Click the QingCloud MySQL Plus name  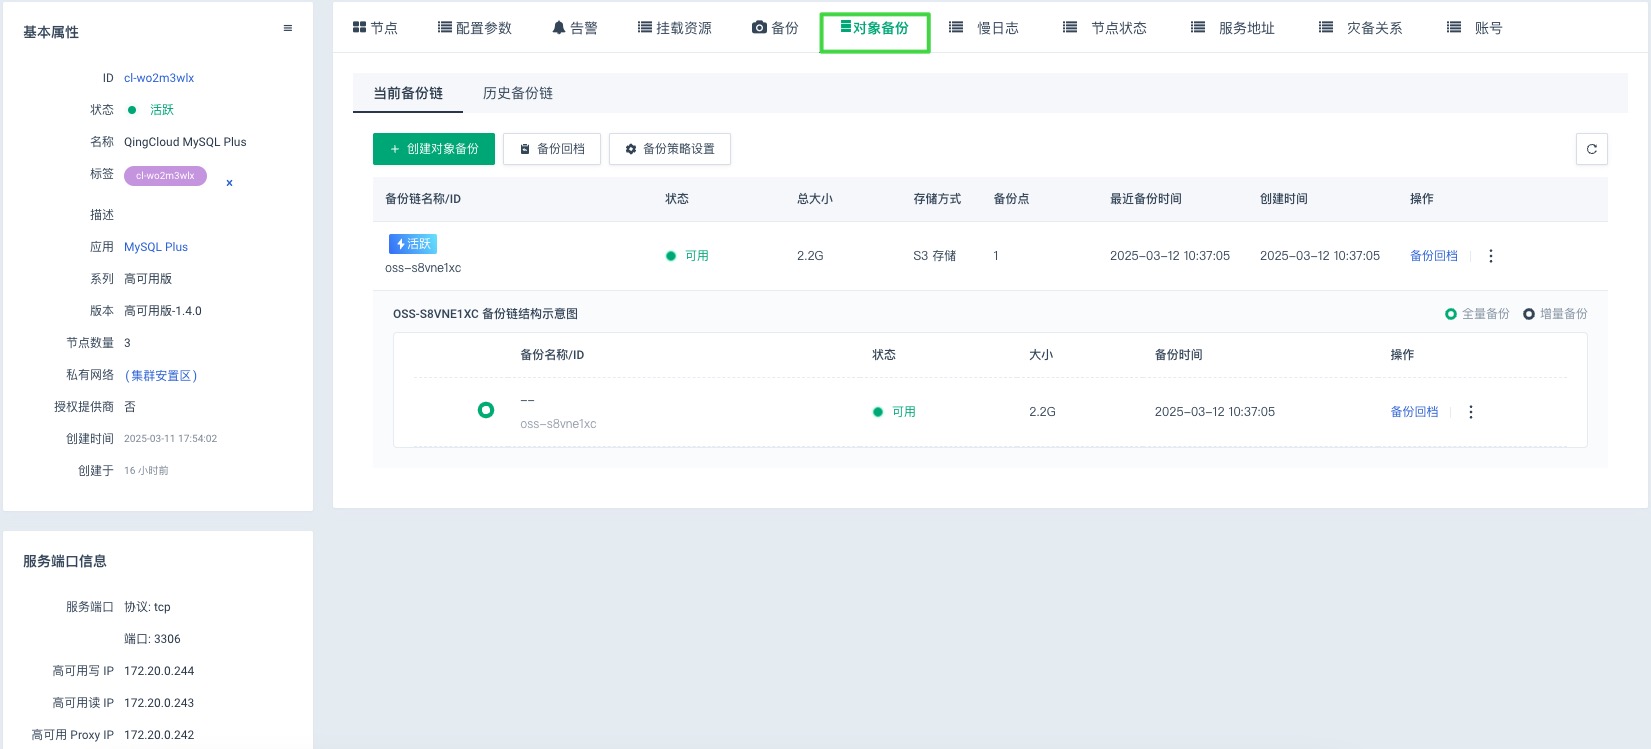[185, 142]
